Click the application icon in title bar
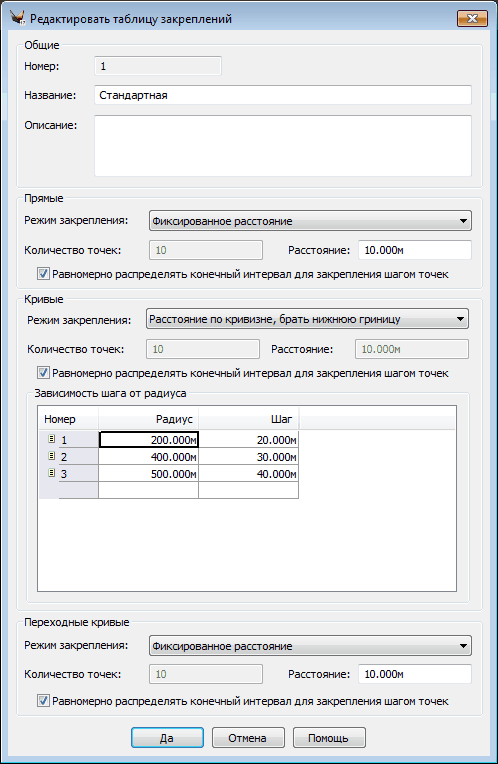The height and width of the screenshot is (764, 498). click(x=18, y=18)
